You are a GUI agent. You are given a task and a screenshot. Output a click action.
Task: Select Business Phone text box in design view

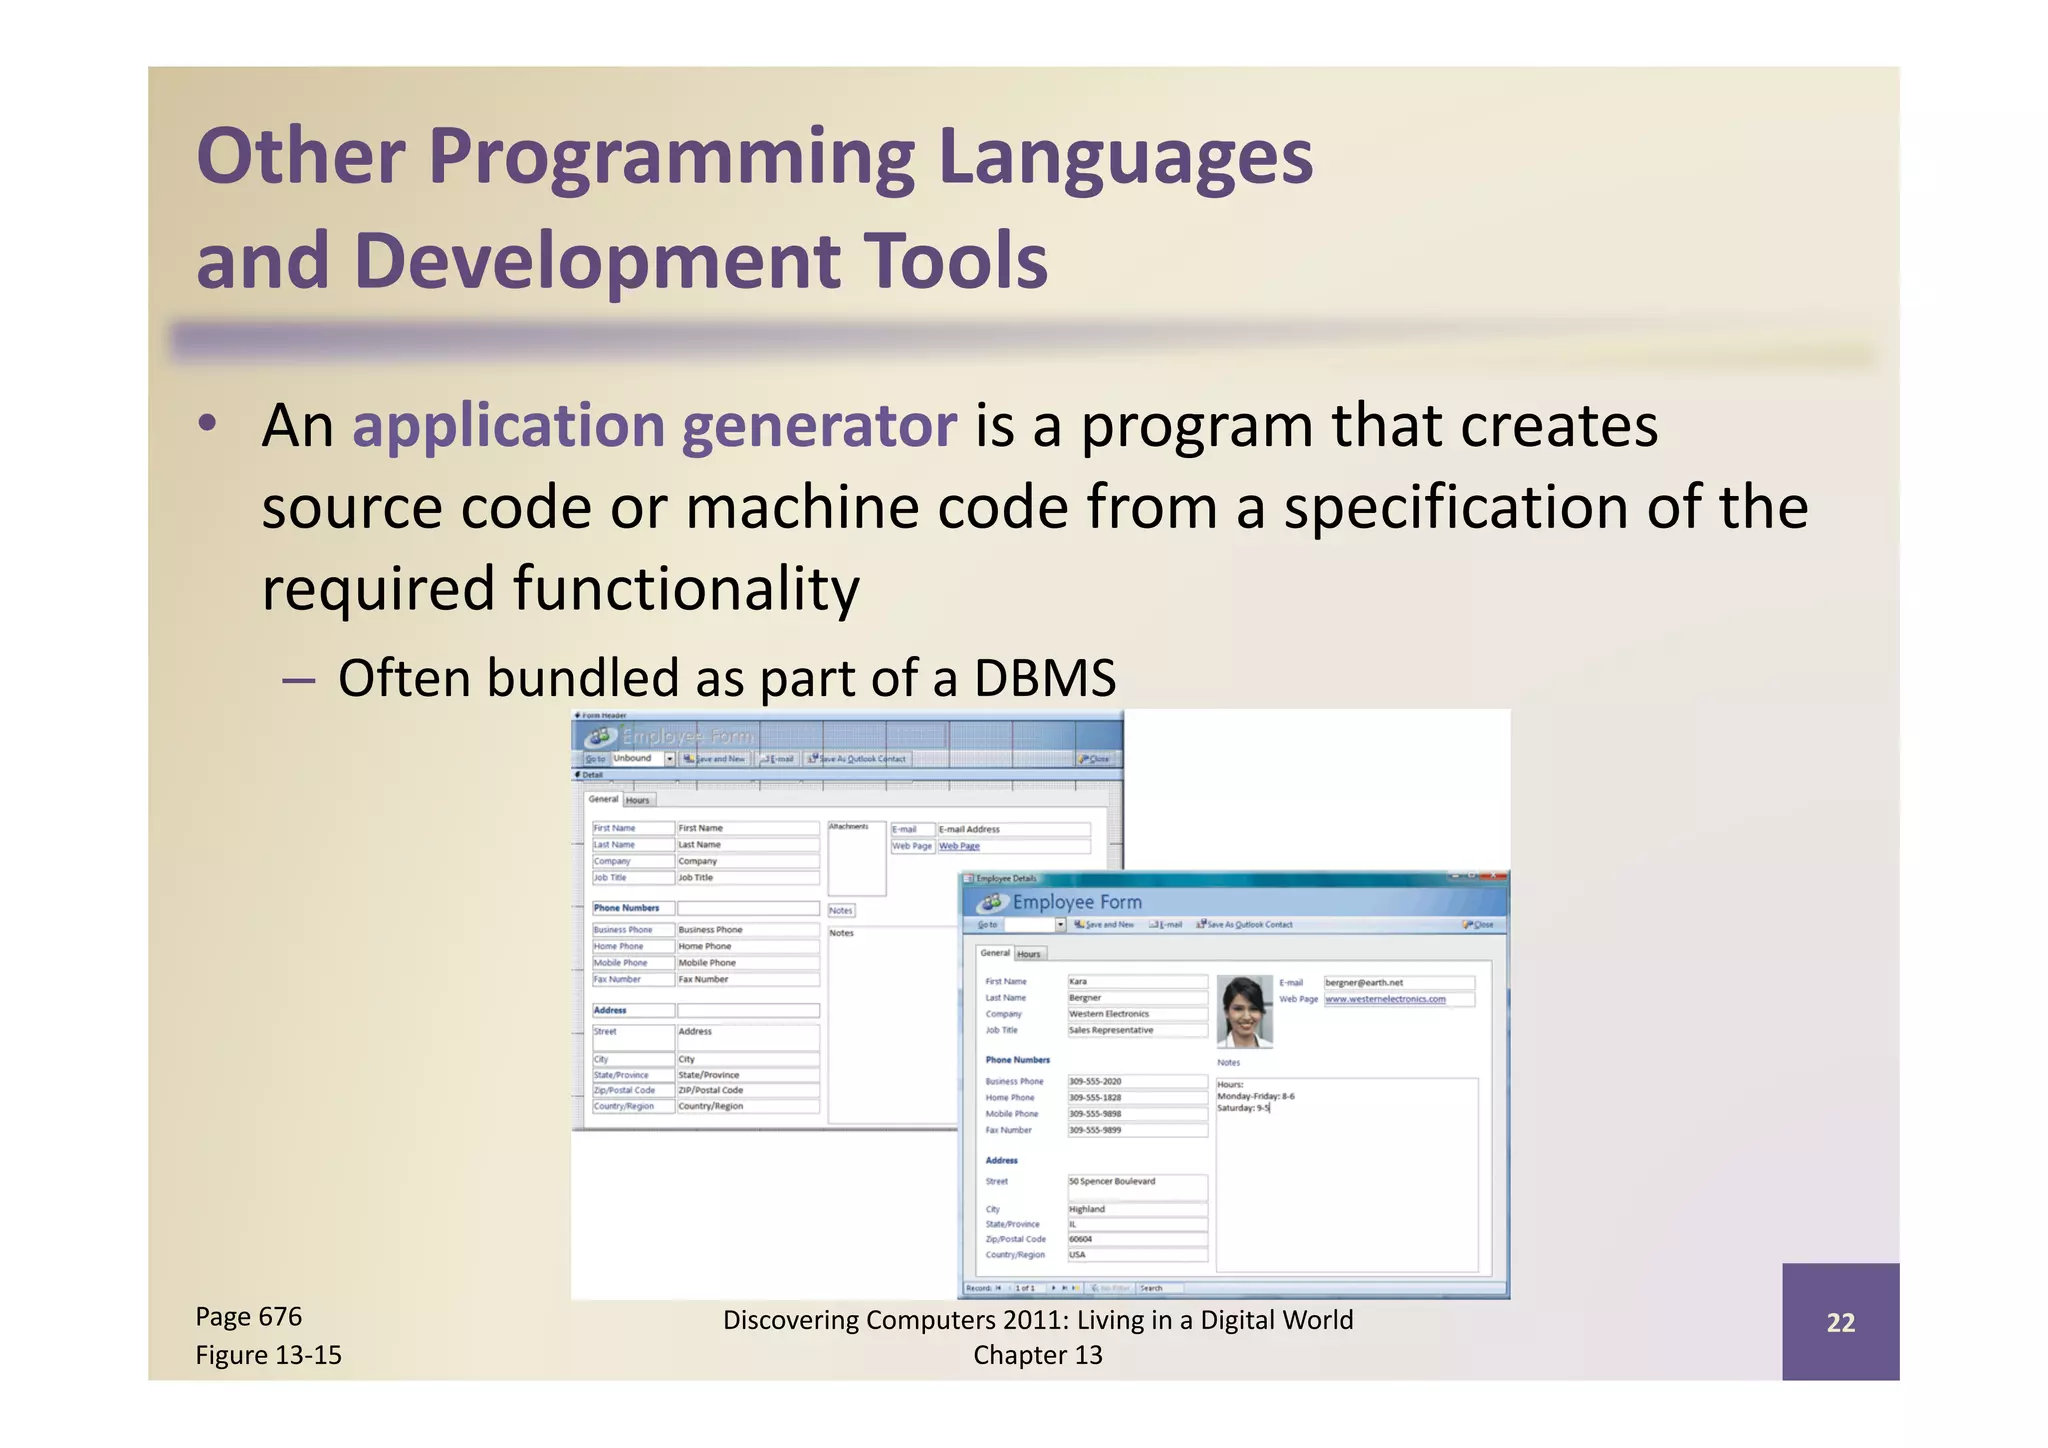(748, 930)
